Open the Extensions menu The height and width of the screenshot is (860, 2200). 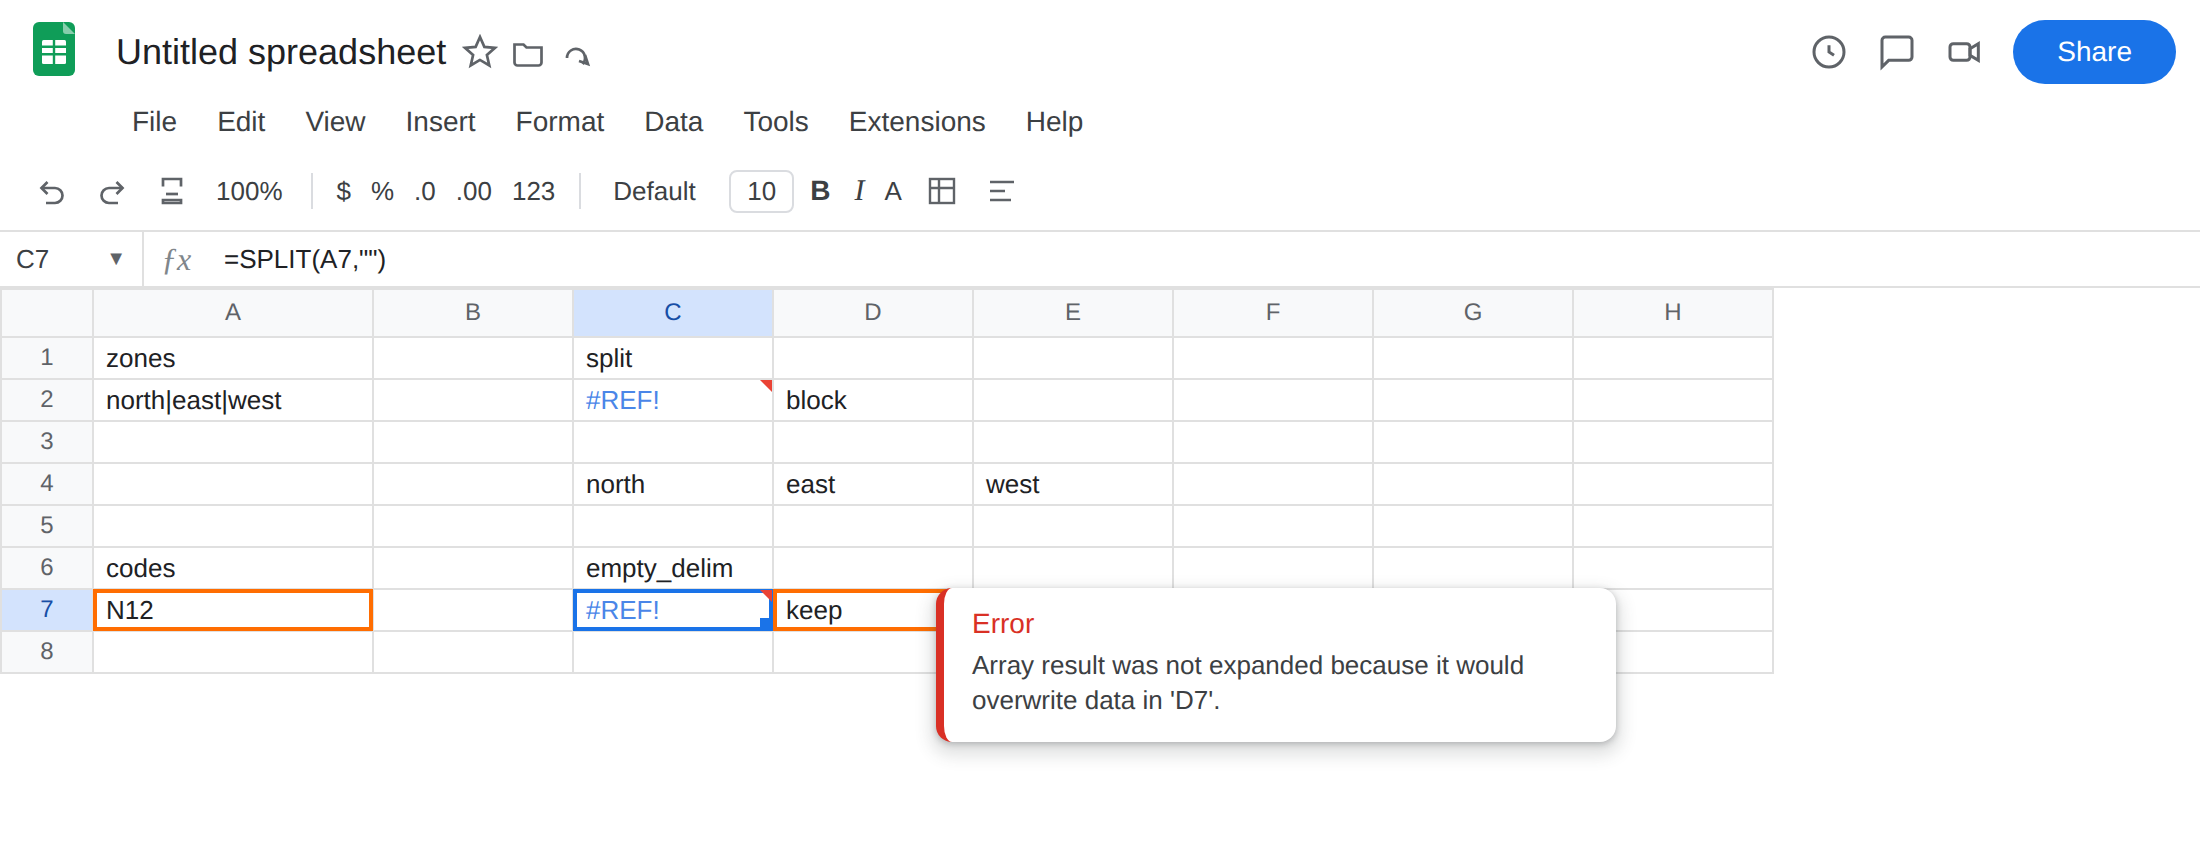coord(917,122)
